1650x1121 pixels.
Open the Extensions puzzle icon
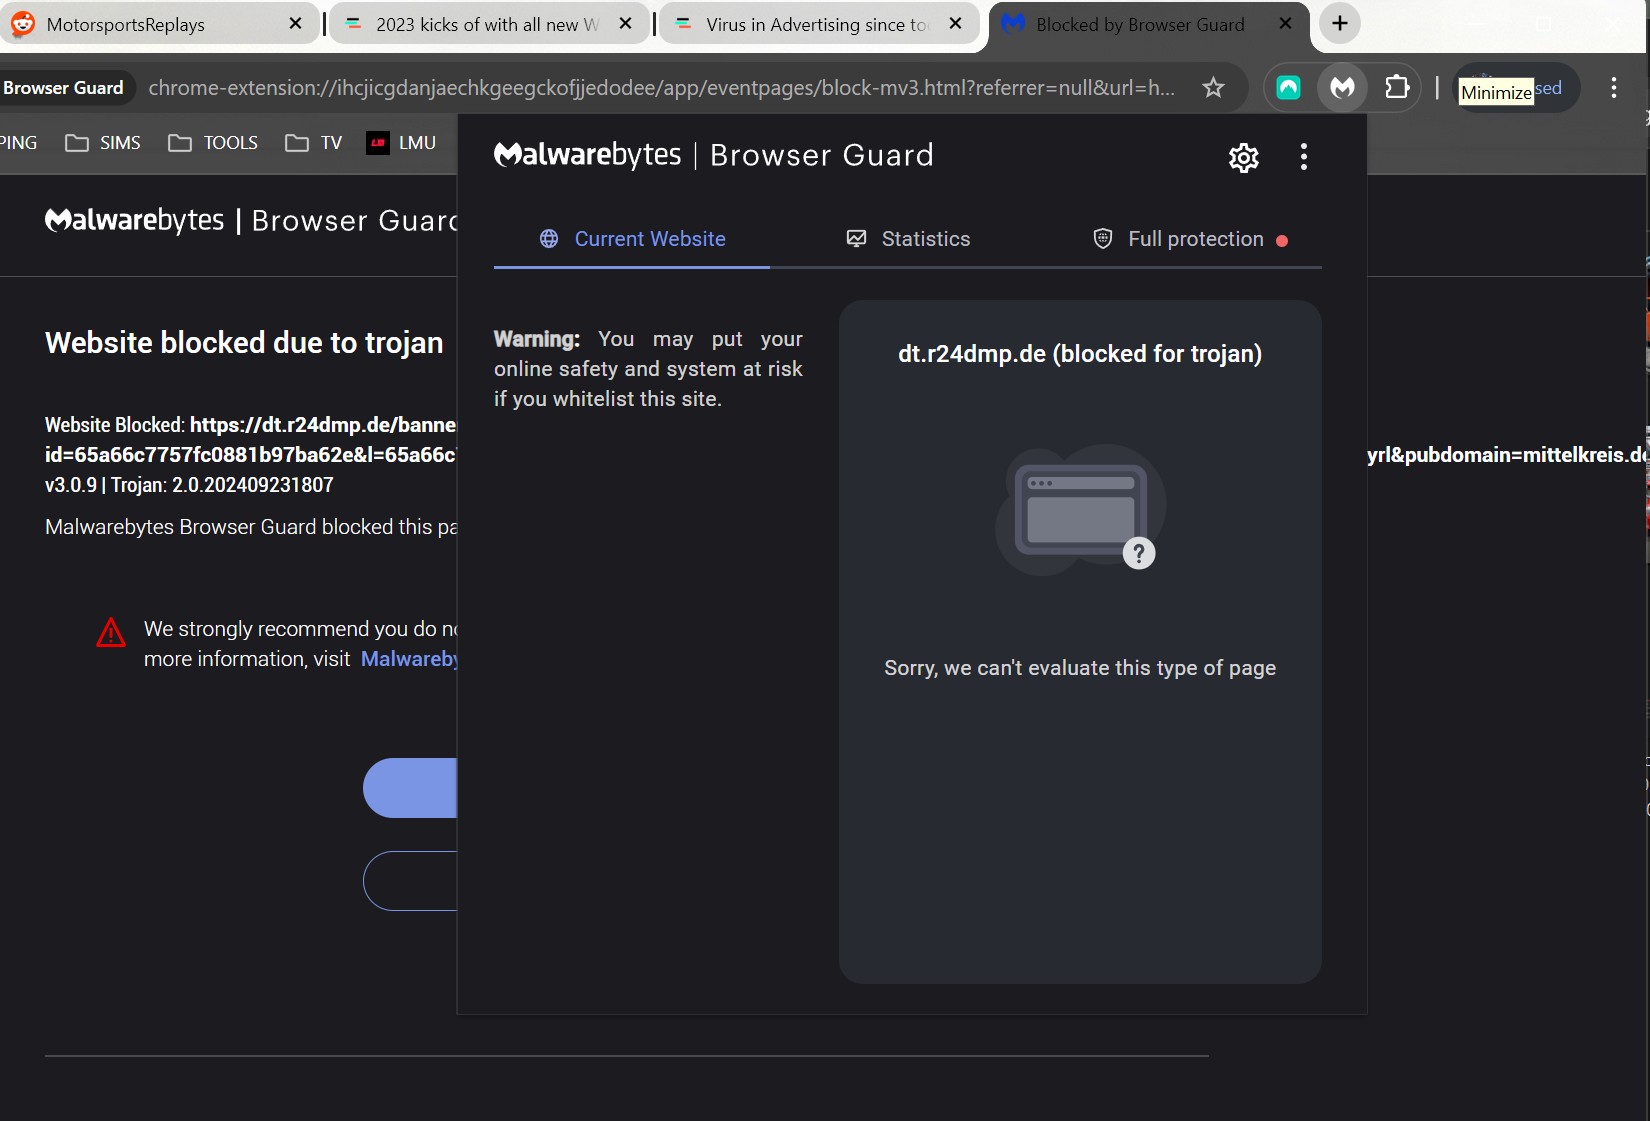point(1397,88)
